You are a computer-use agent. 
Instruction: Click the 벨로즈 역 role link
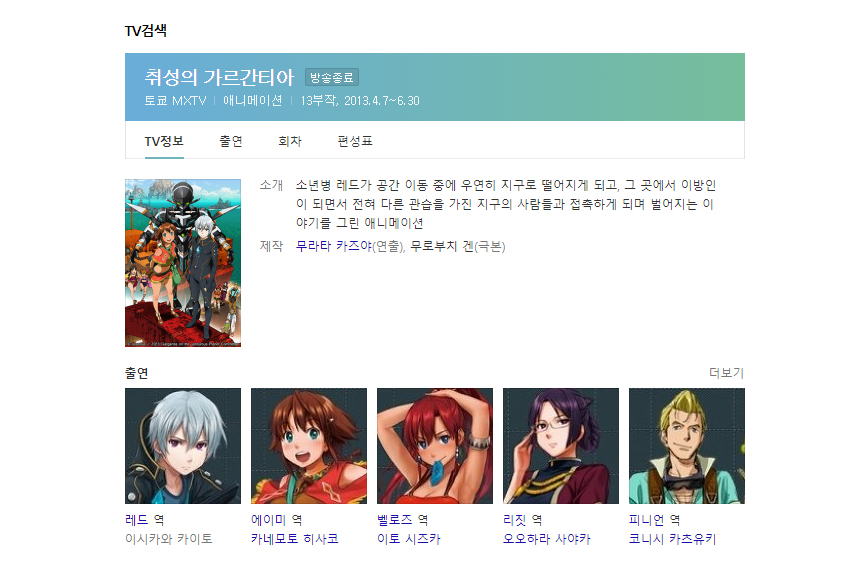pyautogui.click(x=403, y=520)
